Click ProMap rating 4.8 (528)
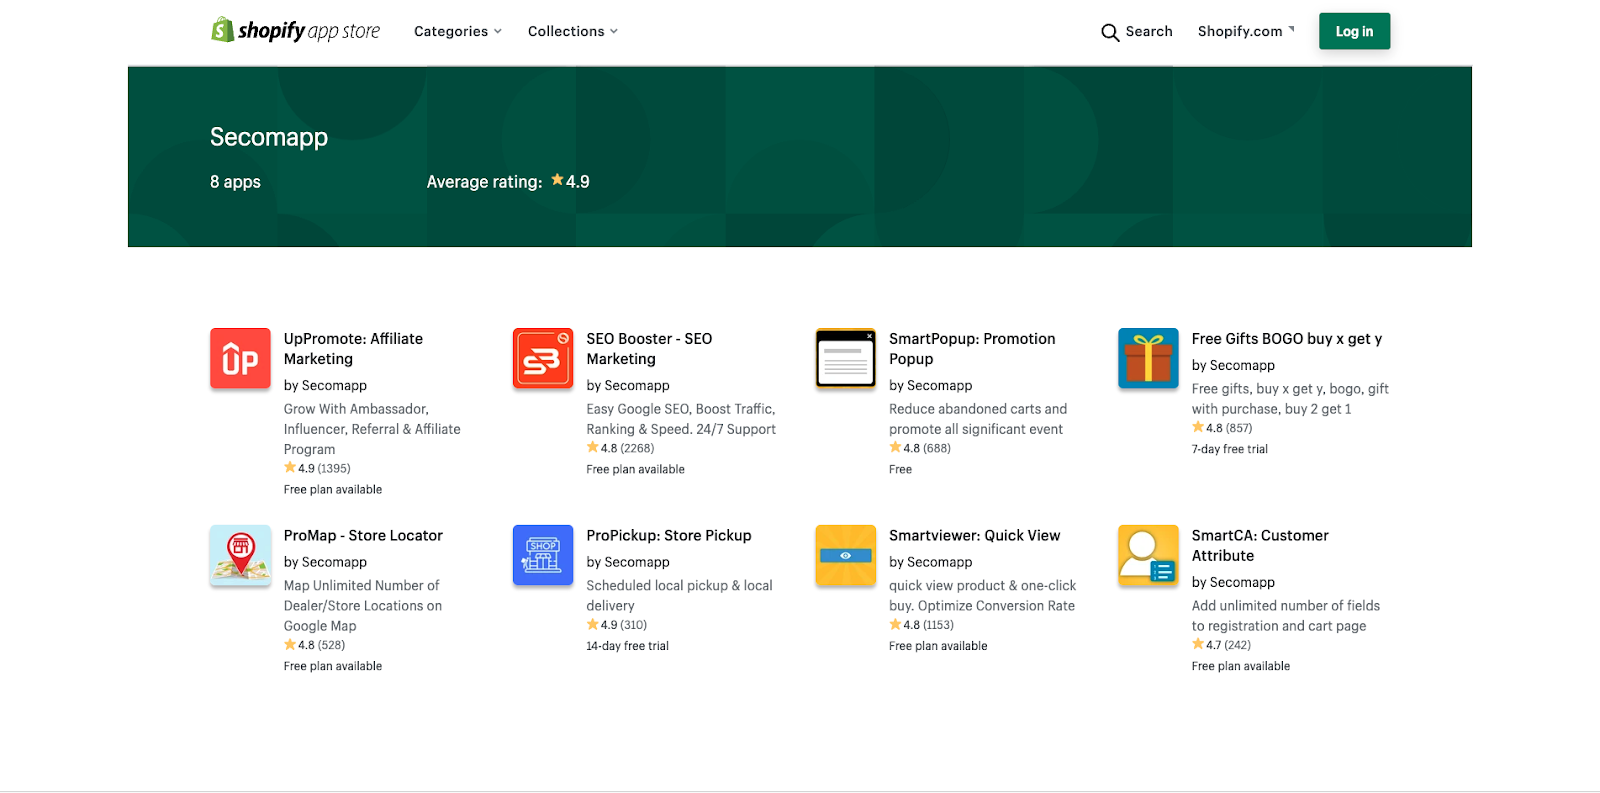Viewport: 1600px width, 793px height. [x=314, y=645]
